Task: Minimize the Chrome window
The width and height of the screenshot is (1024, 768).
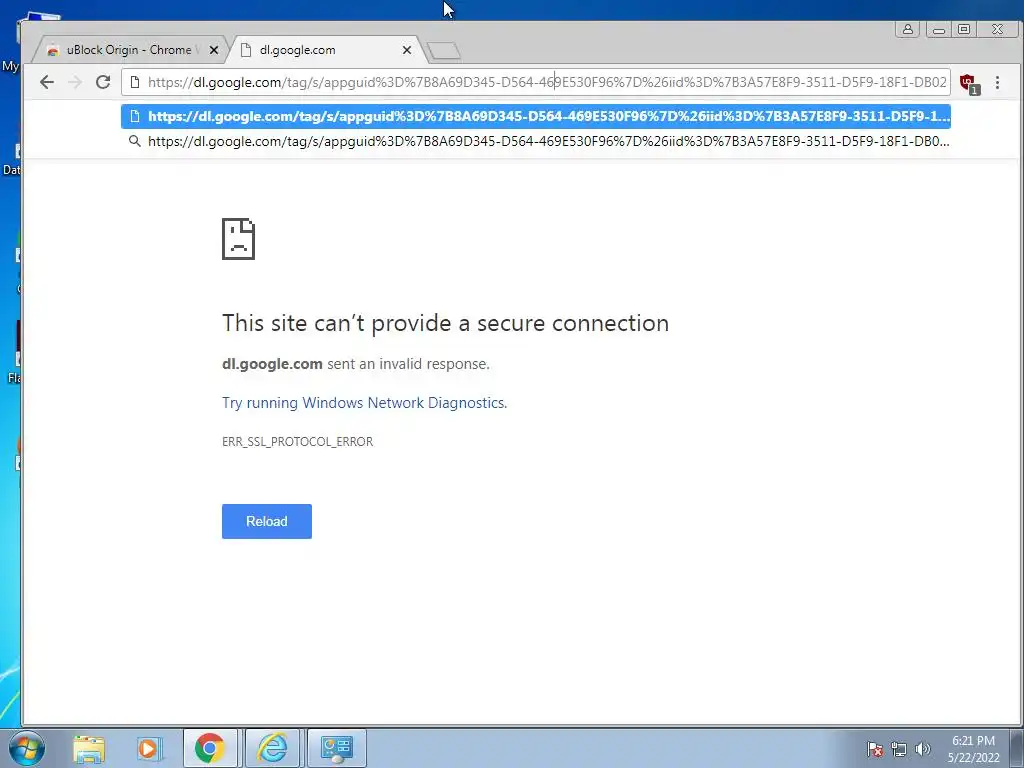Action: coord(938,29)
